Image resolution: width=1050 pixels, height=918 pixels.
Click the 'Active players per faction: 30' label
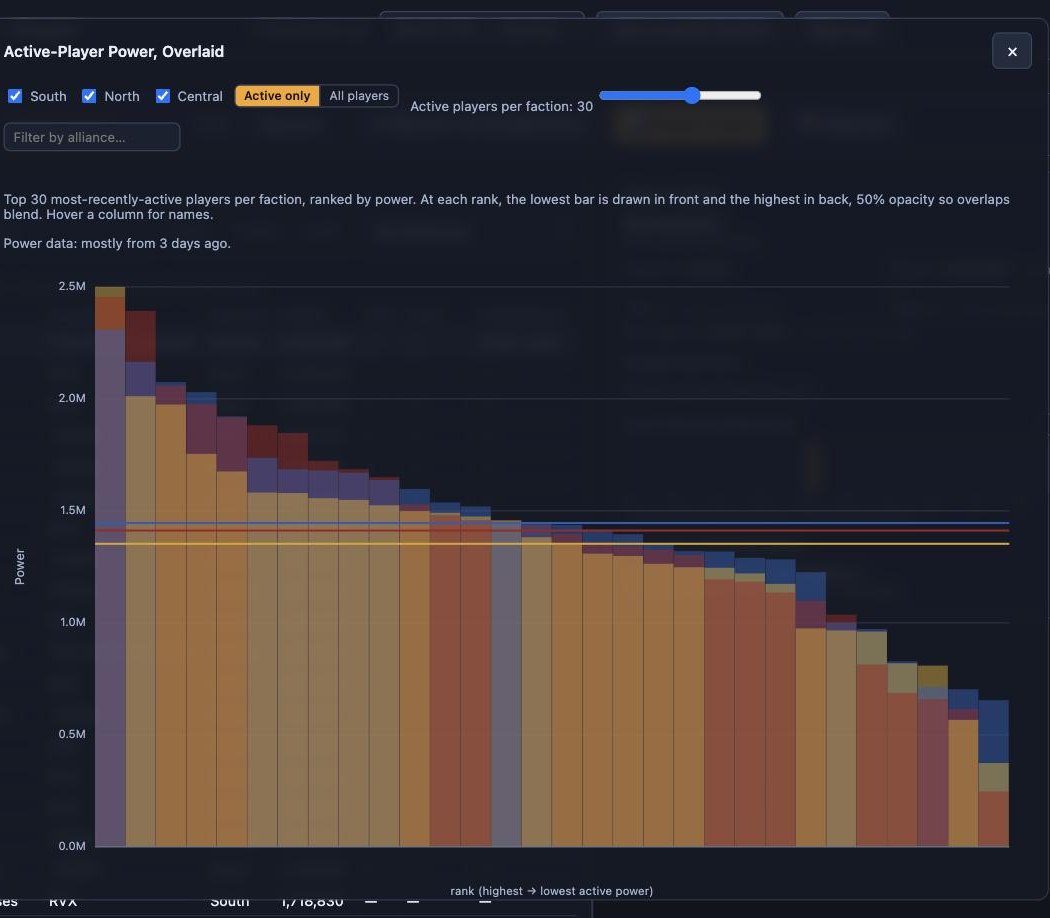click(x=501, y=106)
